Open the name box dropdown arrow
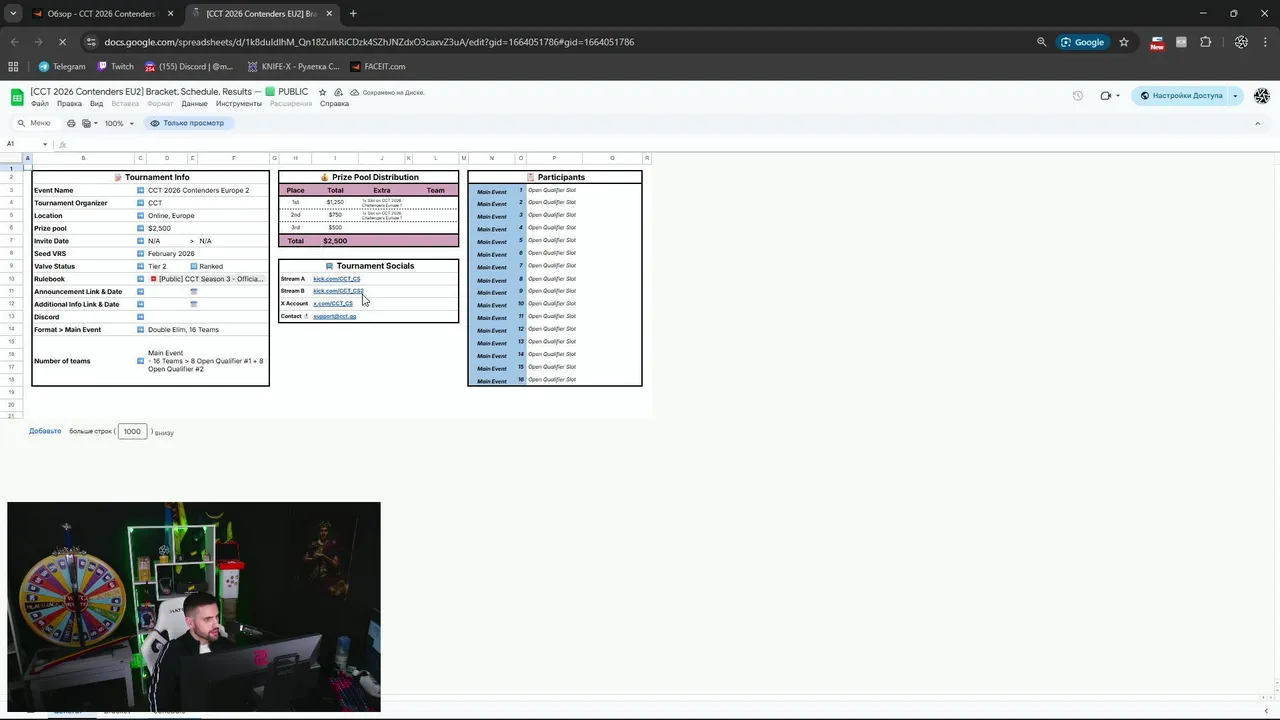Viewport: 1280px width, 720px height. pos(45,144)
